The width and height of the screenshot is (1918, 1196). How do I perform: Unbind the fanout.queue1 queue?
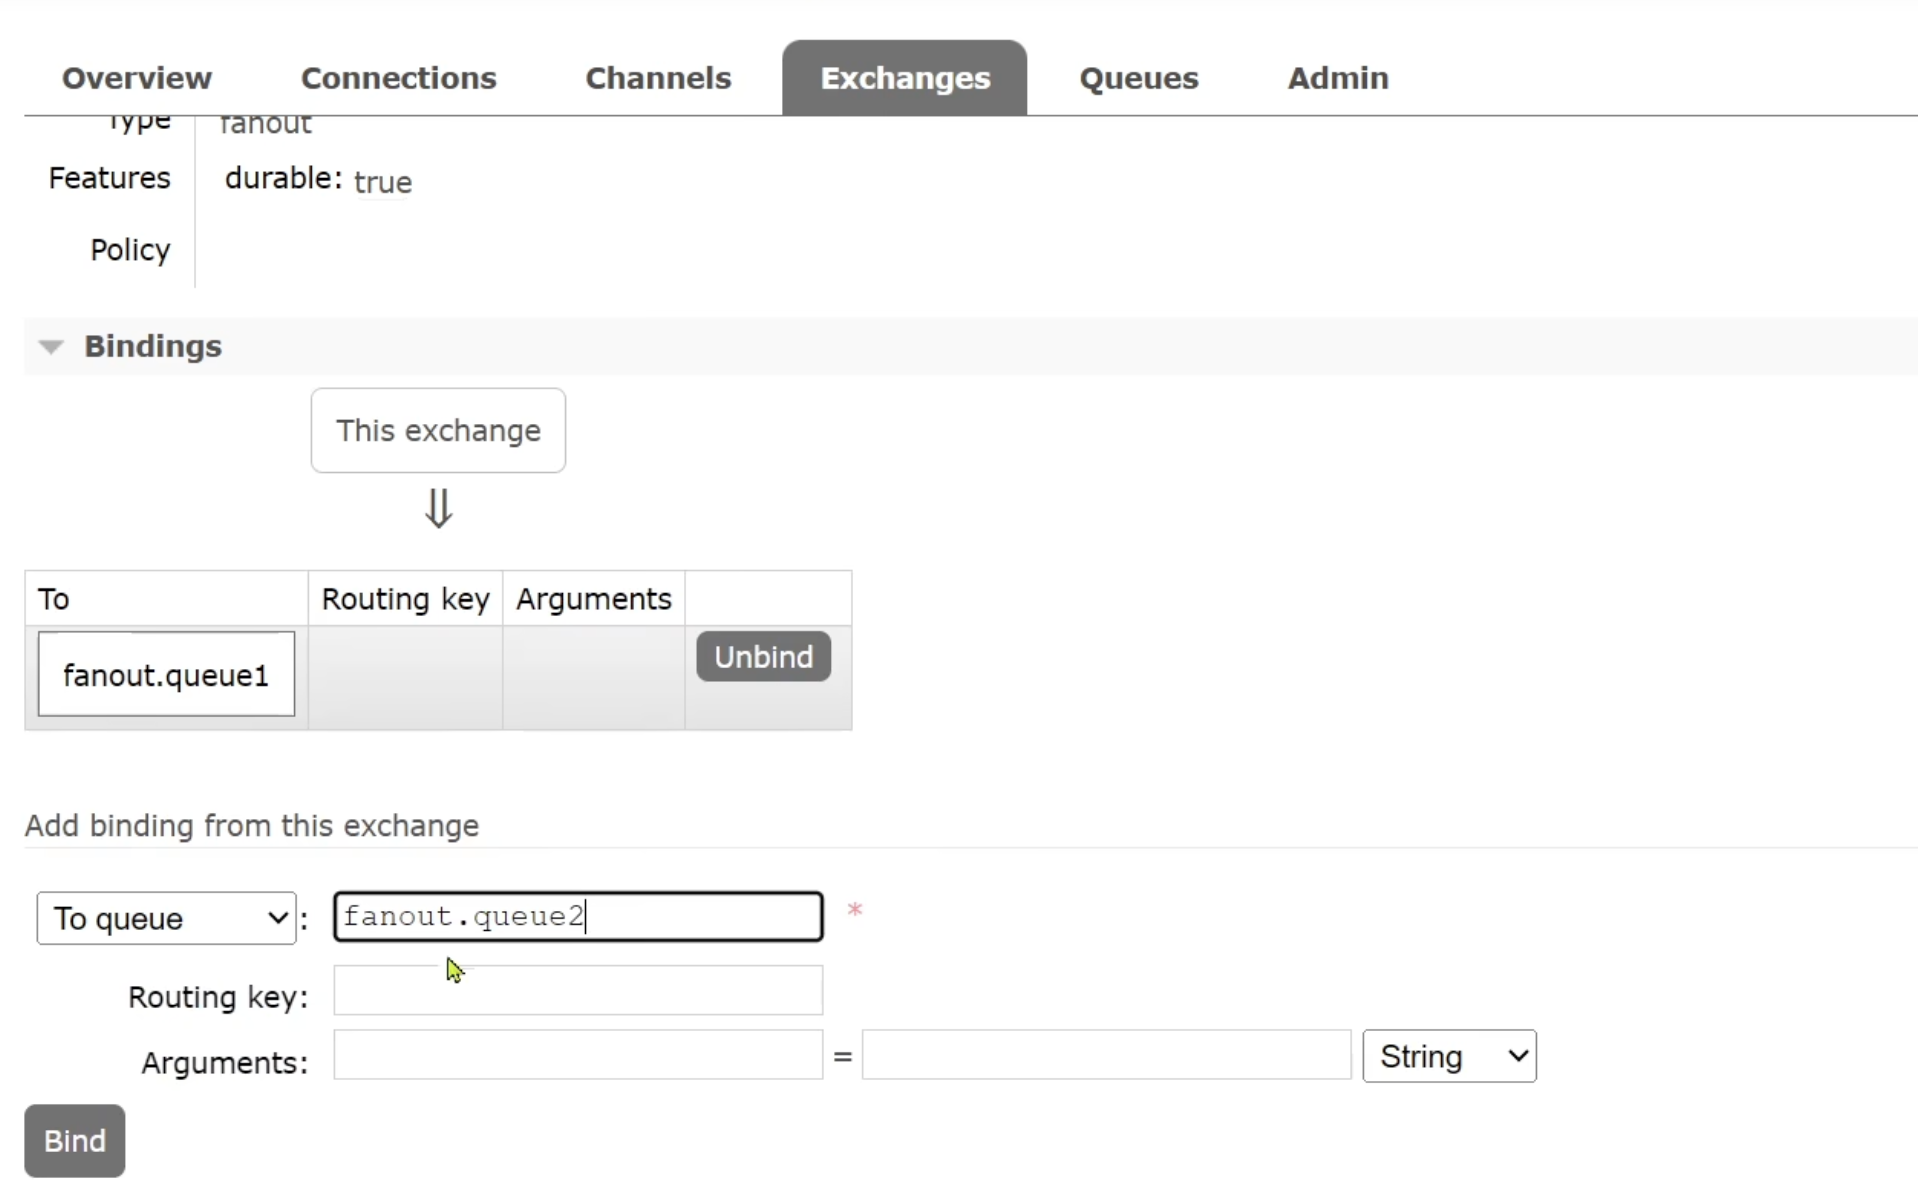click(763, 657)
